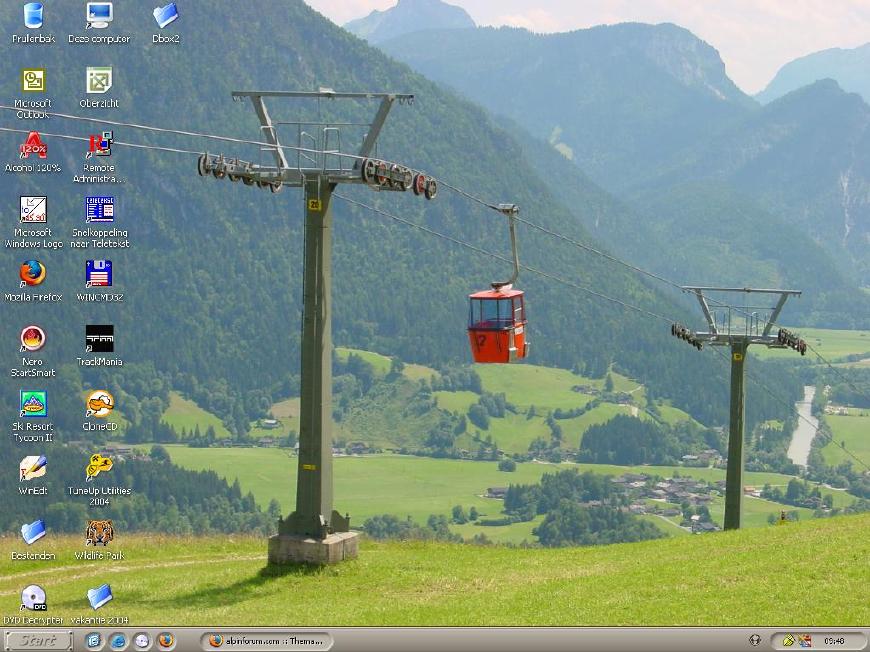This screenshot has width=870, height=652.
Task: Open Remote Administrator shortcut
Action: click(99, 146)
